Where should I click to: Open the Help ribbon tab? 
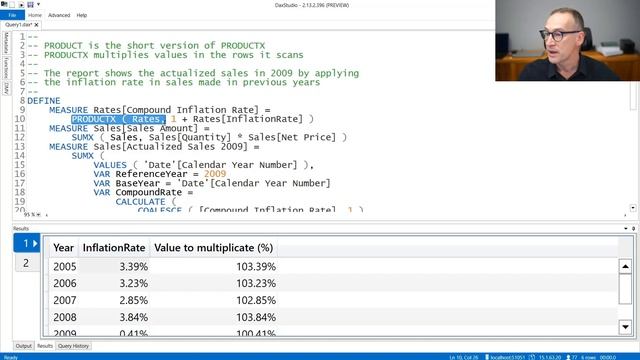[82, 15]
